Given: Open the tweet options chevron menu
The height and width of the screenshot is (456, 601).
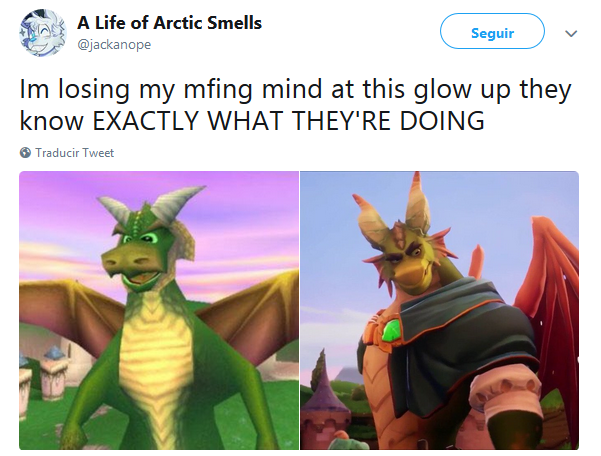Looking at the screenshot, I should [x=571, y=34].
